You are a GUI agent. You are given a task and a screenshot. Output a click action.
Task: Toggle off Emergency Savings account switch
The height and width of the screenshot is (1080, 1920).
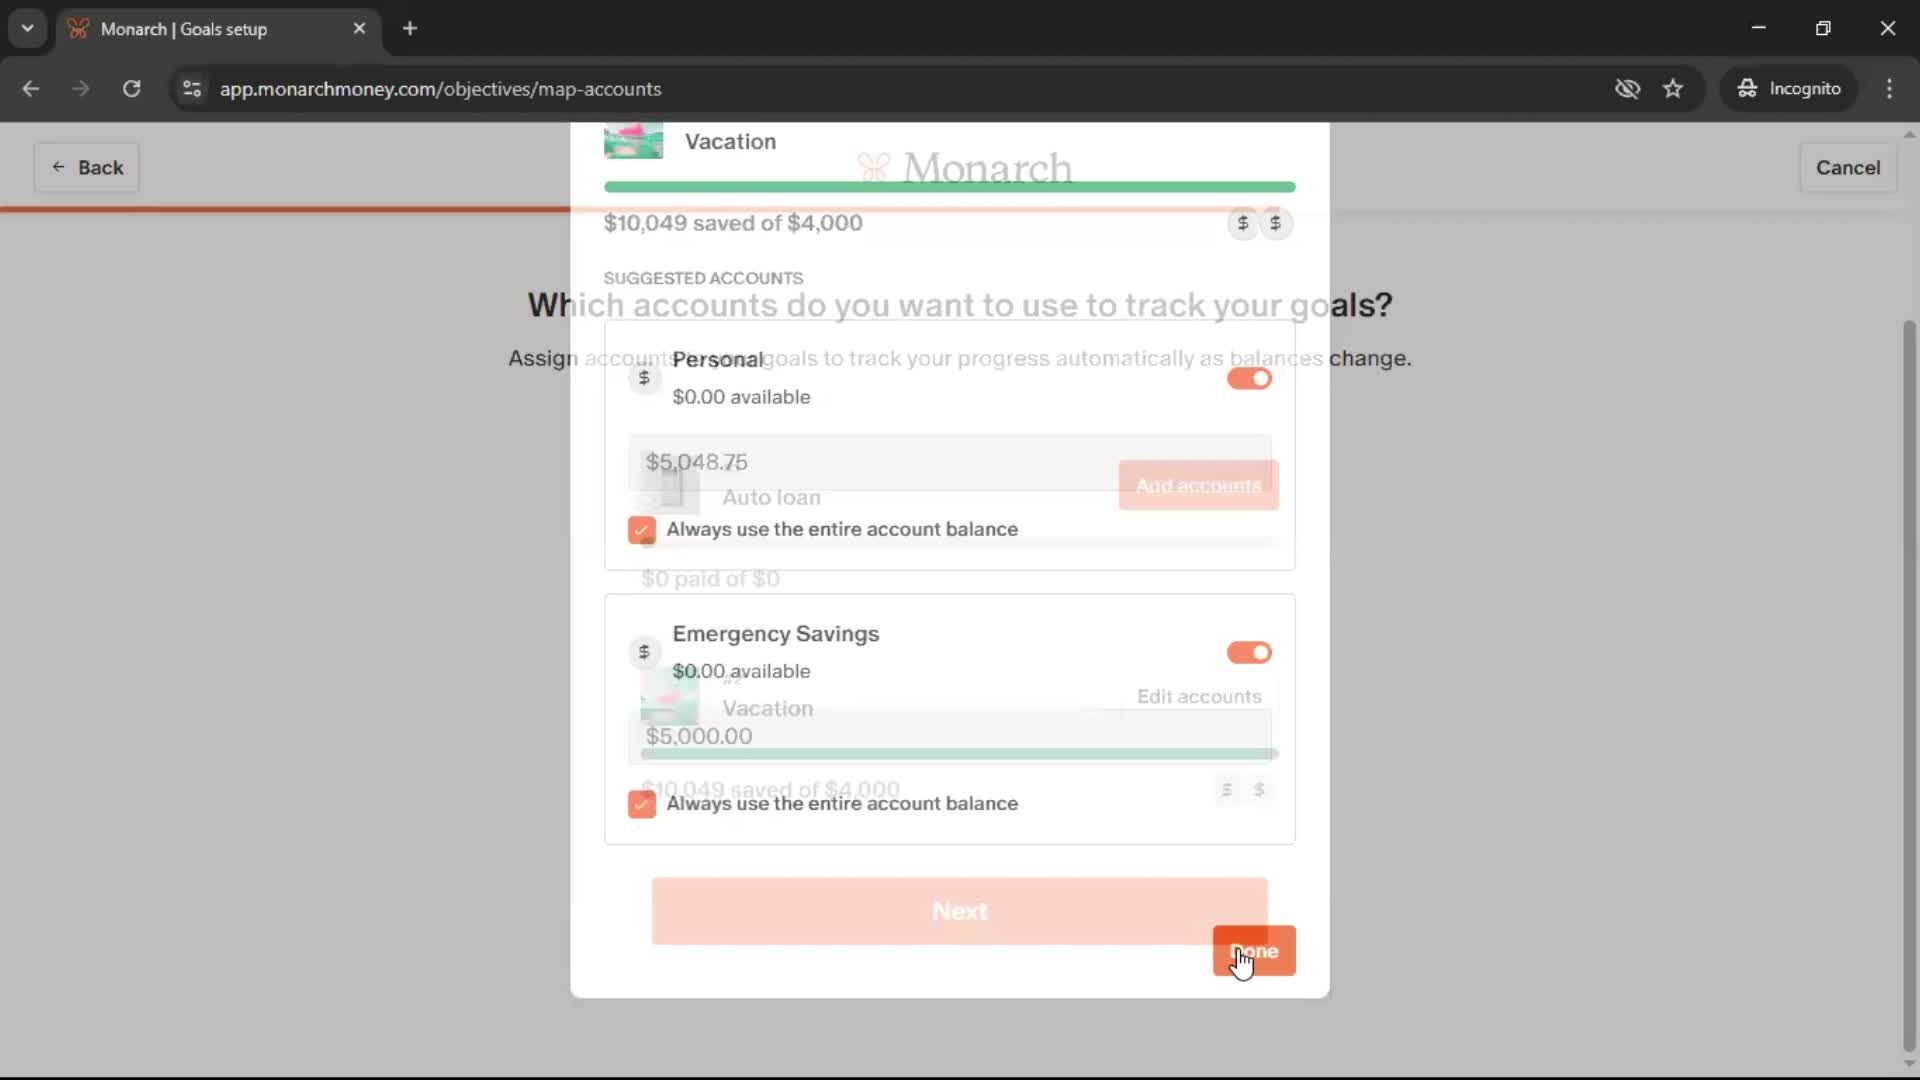pos(1249,652)
